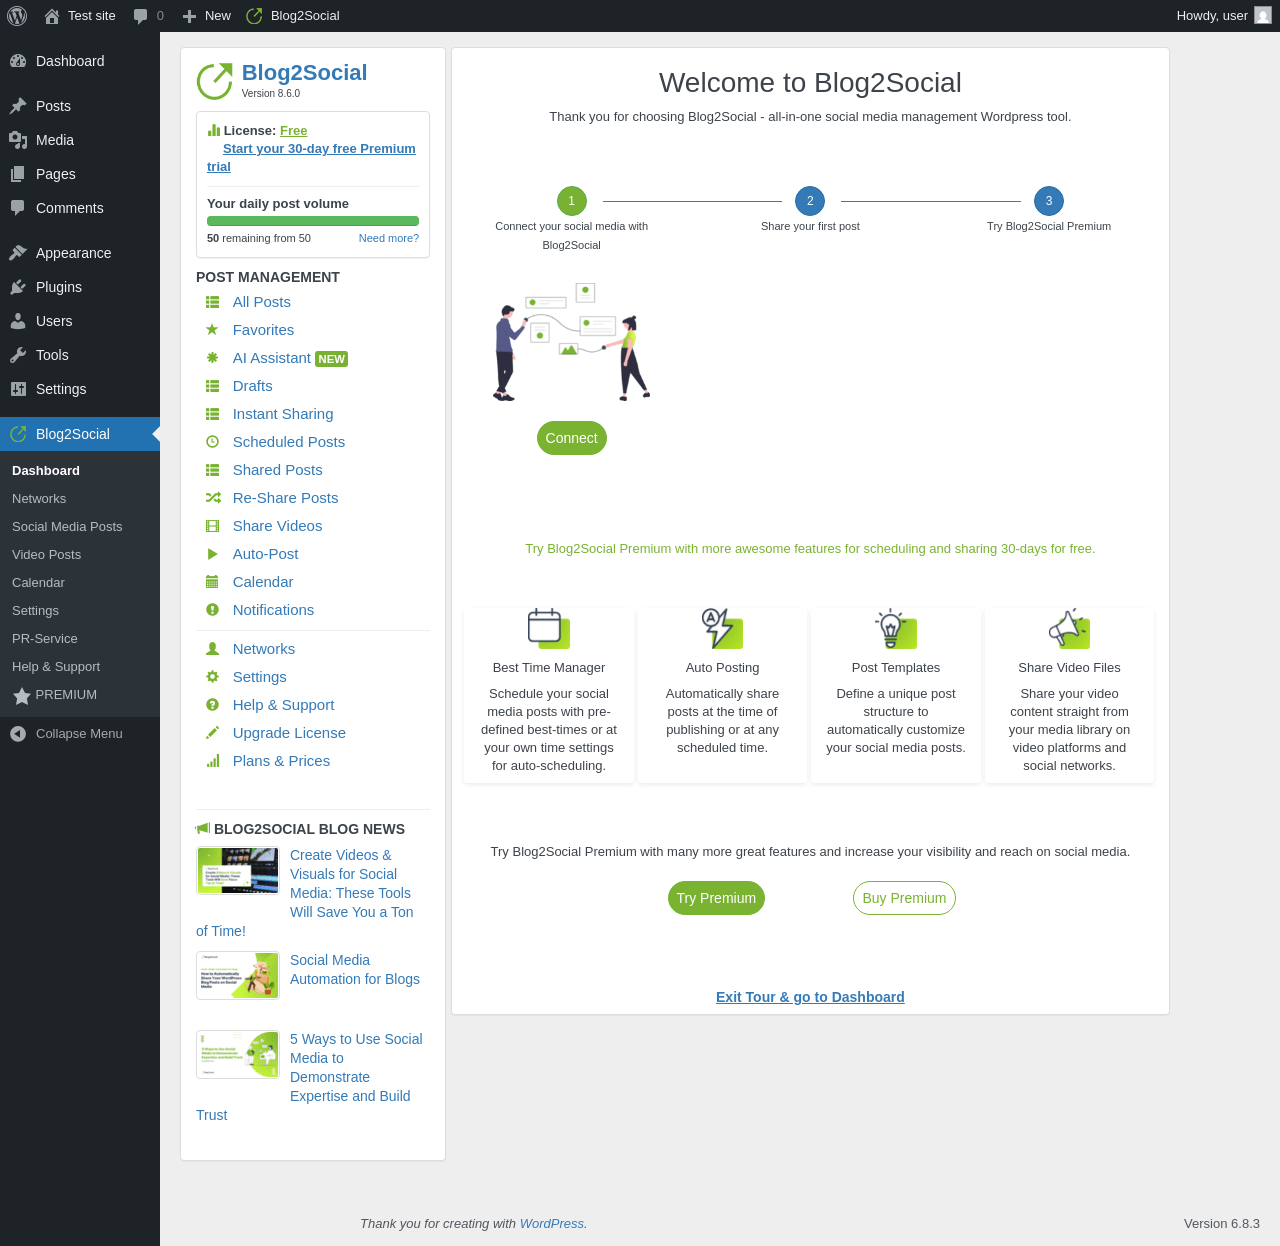Select step 1 circle in the tour

click(572, 201)
